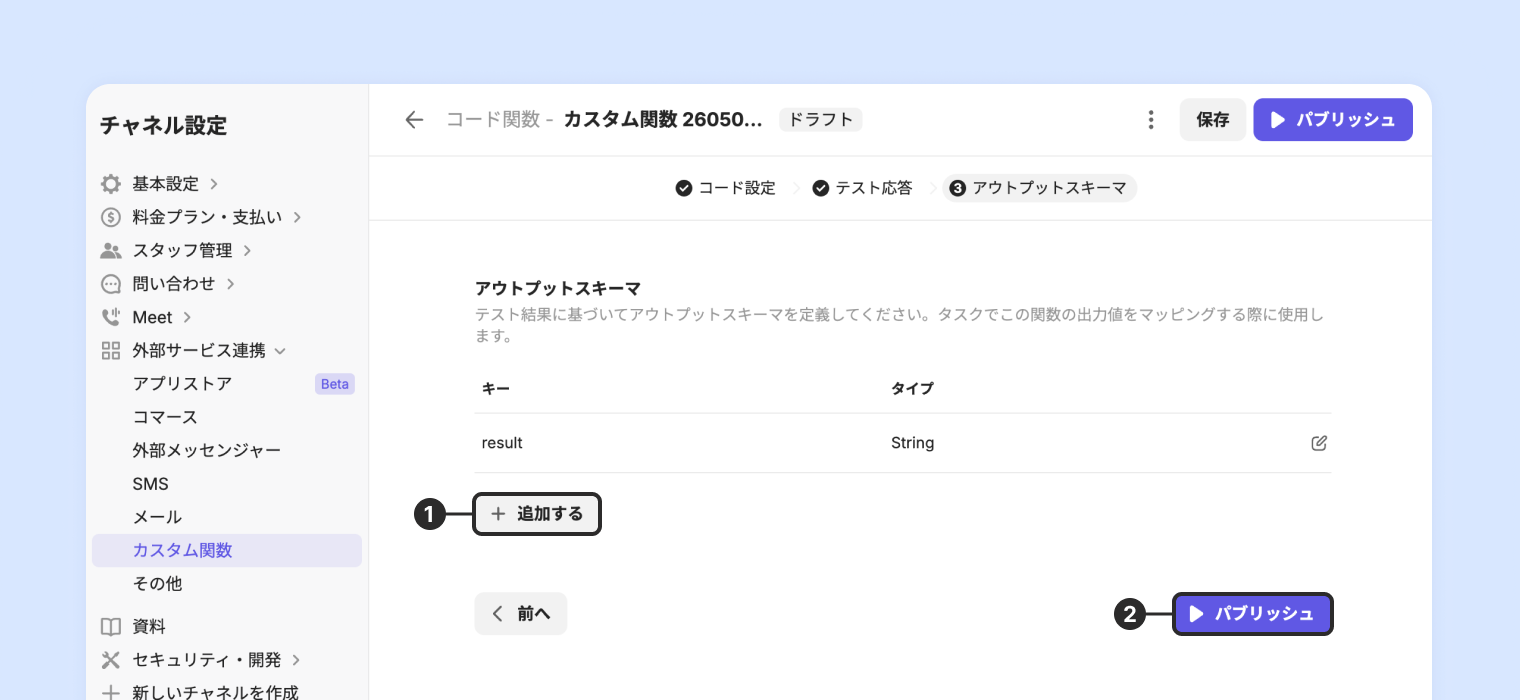Screen dimensions: 1520x700
Task: Click the 基本設定 gear icon
Action: point(111,184)
